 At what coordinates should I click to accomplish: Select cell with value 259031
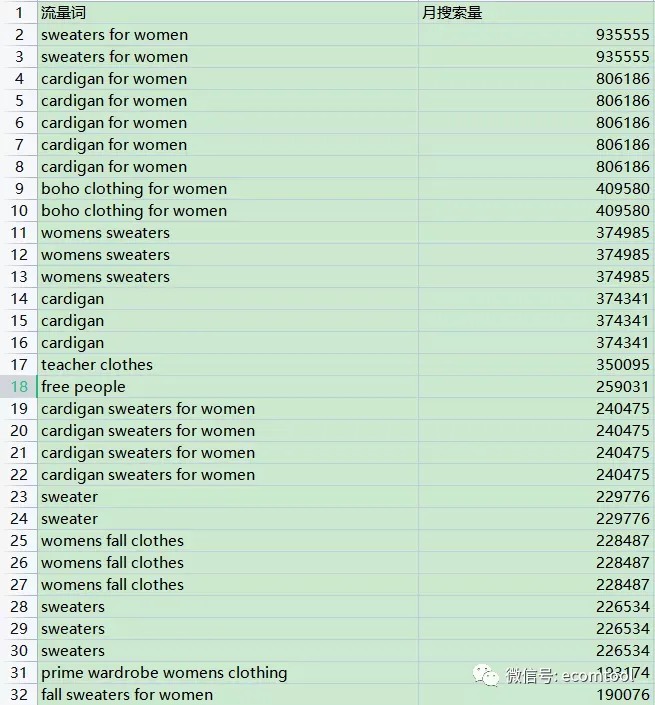click(536, 387)
